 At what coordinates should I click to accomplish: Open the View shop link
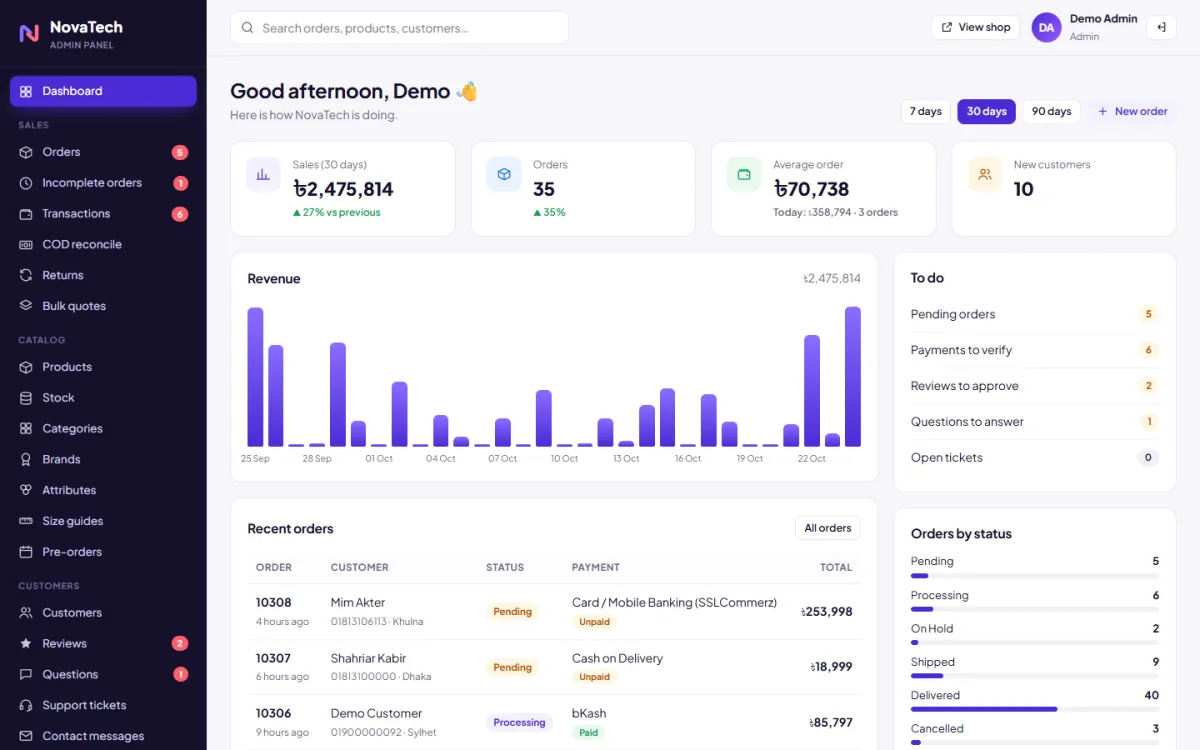click(x=975, y=28)
